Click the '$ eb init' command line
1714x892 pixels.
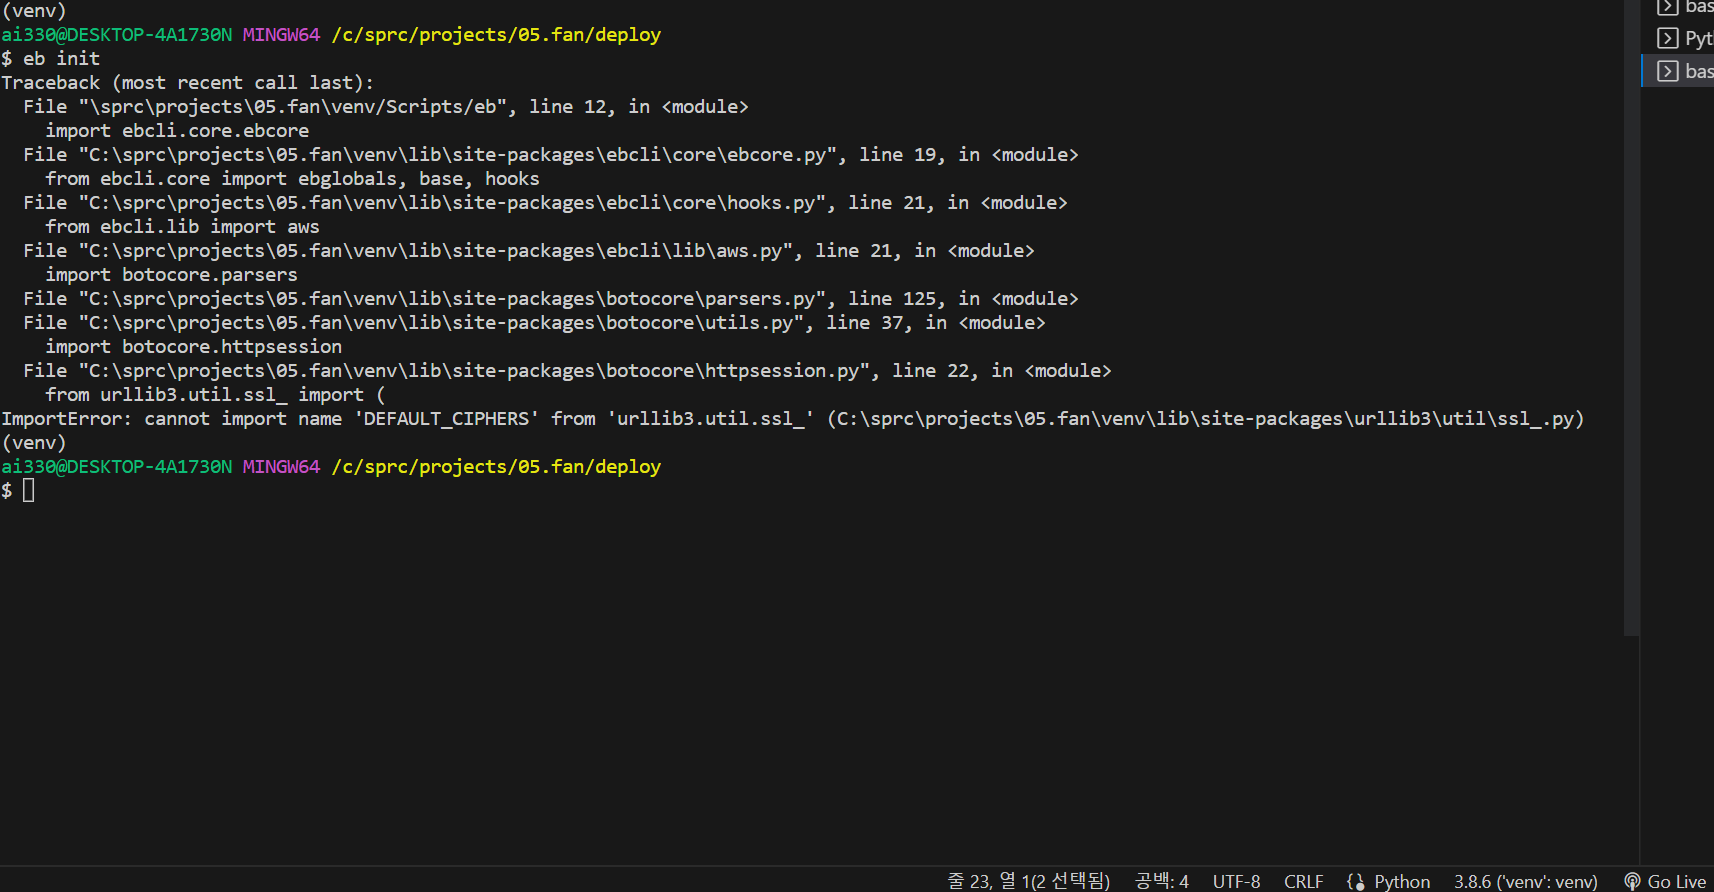point(51,59)
